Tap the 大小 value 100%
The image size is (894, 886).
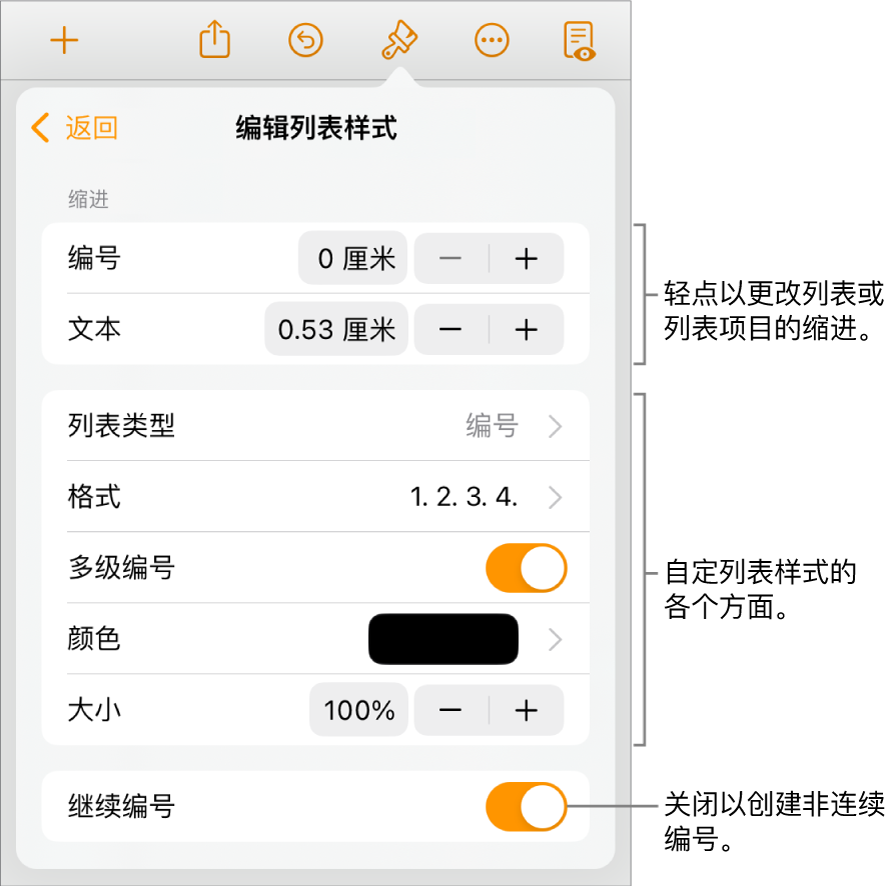click(x=359, y=710)
